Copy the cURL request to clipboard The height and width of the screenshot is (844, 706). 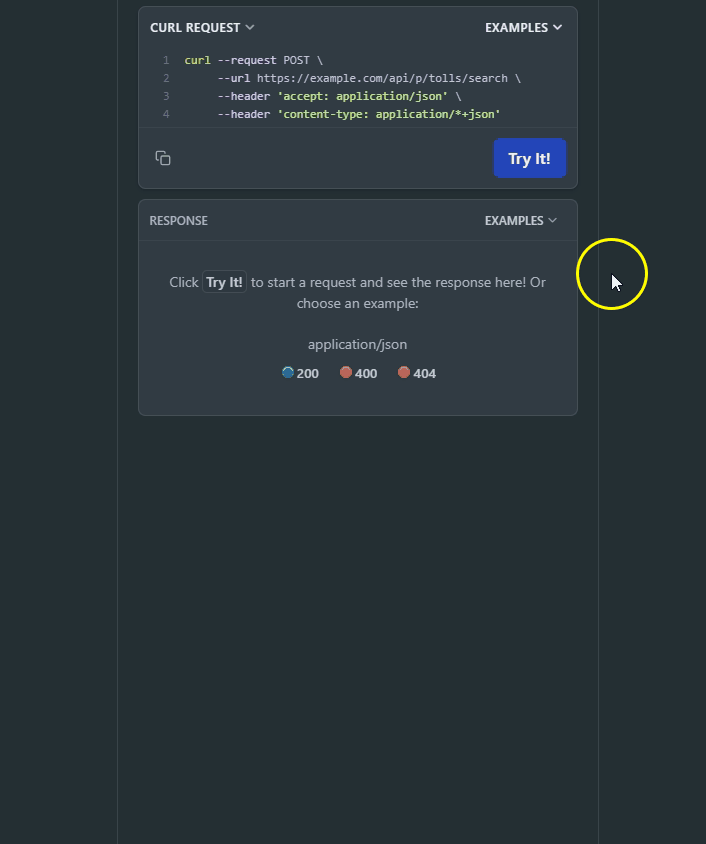click(163, 158)
